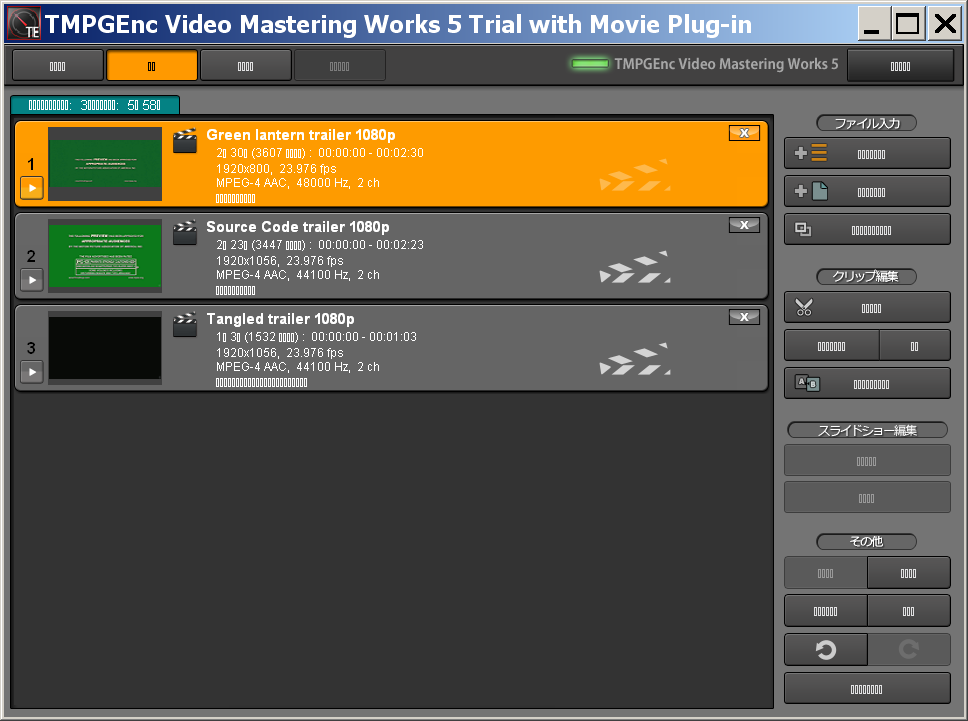
Task: Click the narrow right part of split button below scissors
Action: (x=915, y=346)
